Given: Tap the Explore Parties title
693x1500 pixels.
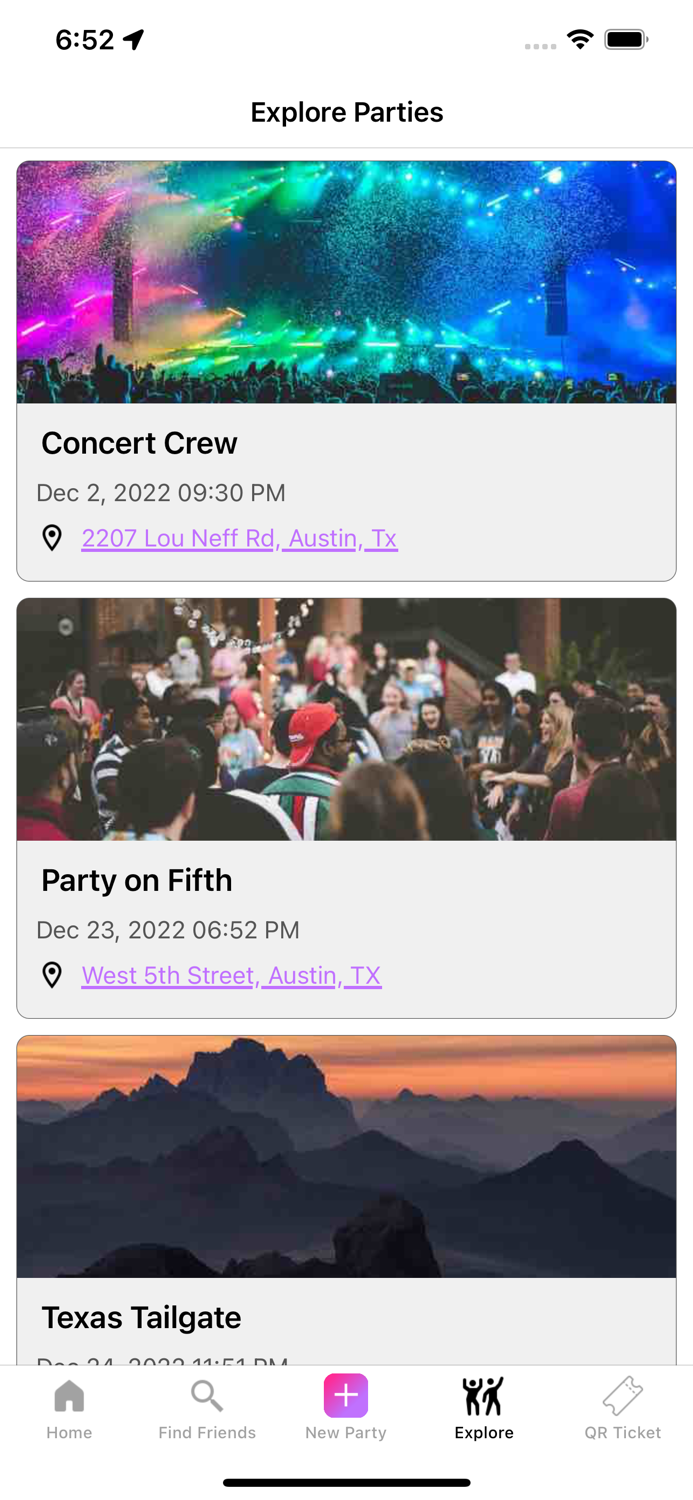Looking at the screenshot, I should (346, 112).
